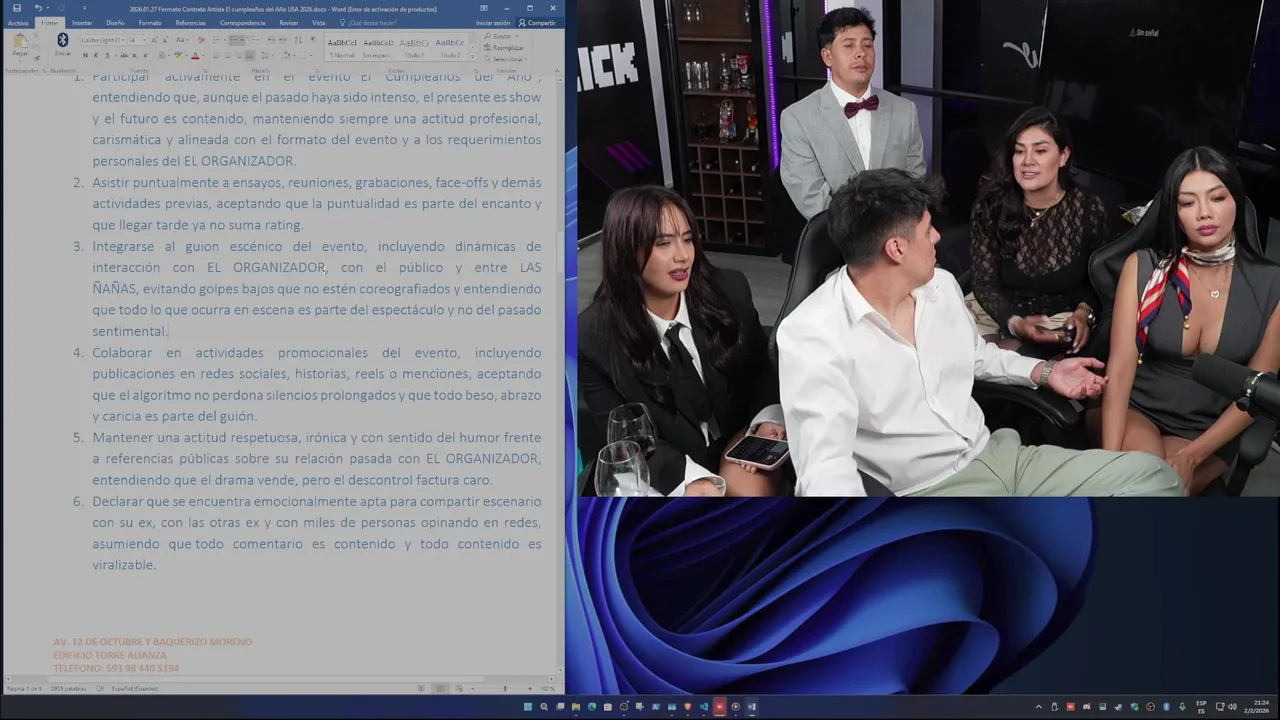Click the Compartir share button
Screen dimensions: 1280x720
point(537,23)
